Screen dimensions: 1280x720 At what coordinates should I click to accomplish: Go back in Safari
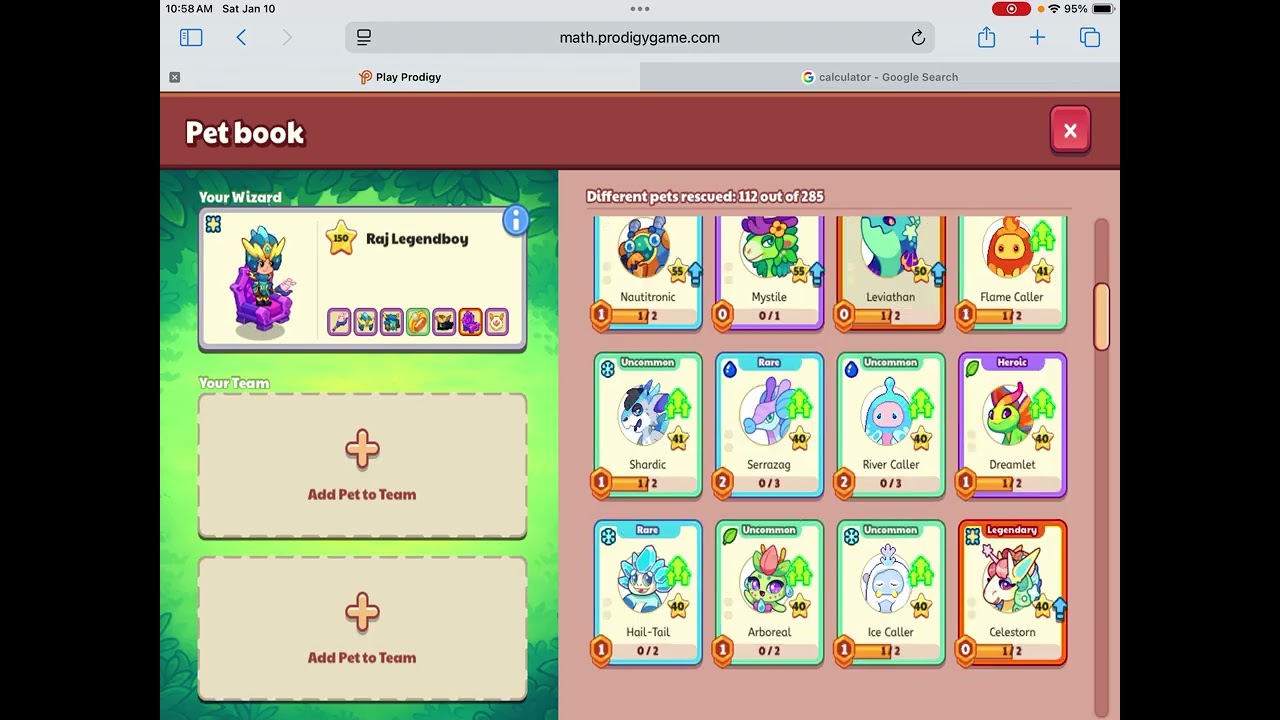(241, 38)
